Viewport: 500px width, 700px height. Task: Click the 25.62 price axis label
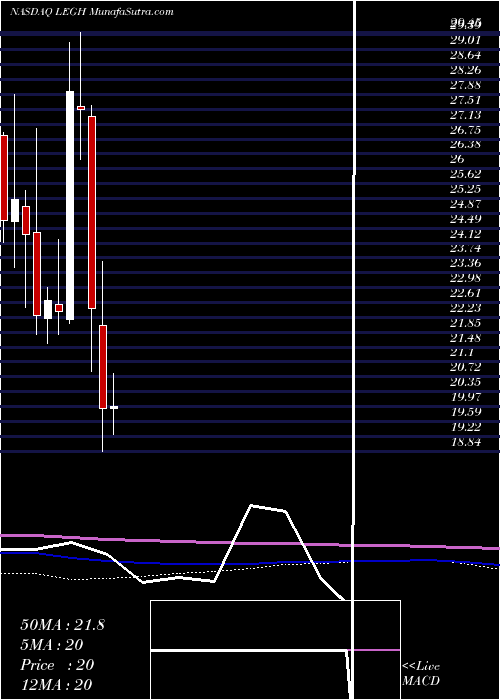465,174
